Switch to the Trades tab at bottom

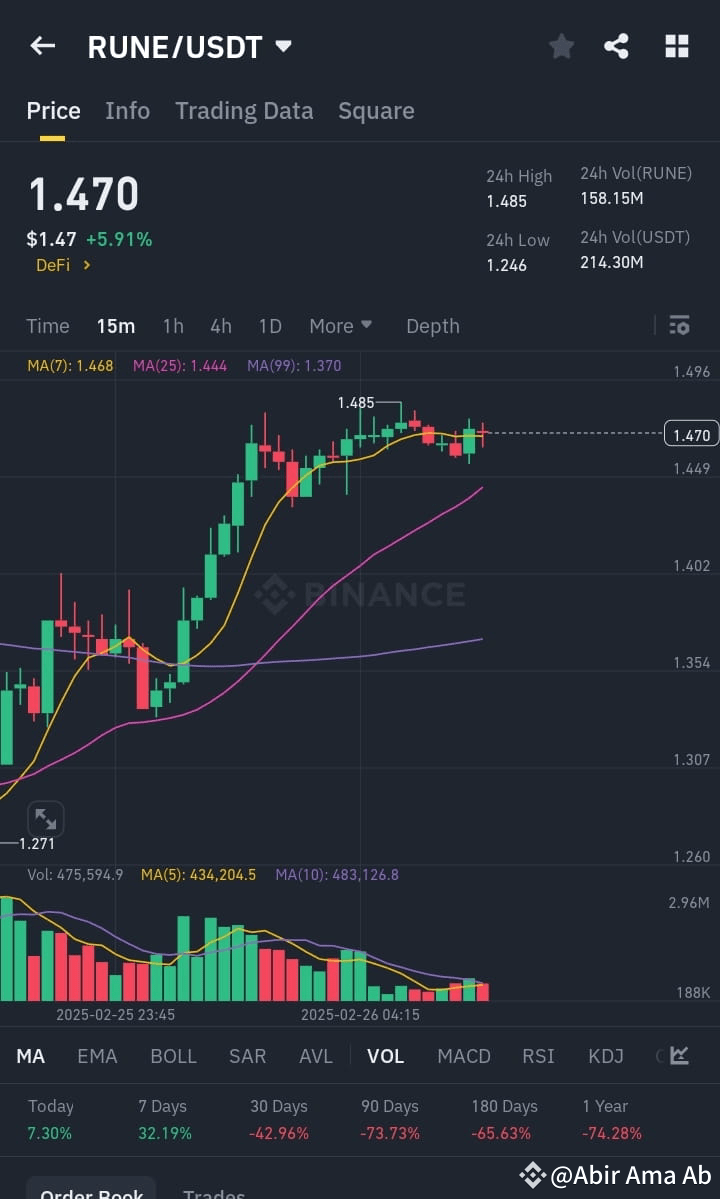click(214, 1192)
